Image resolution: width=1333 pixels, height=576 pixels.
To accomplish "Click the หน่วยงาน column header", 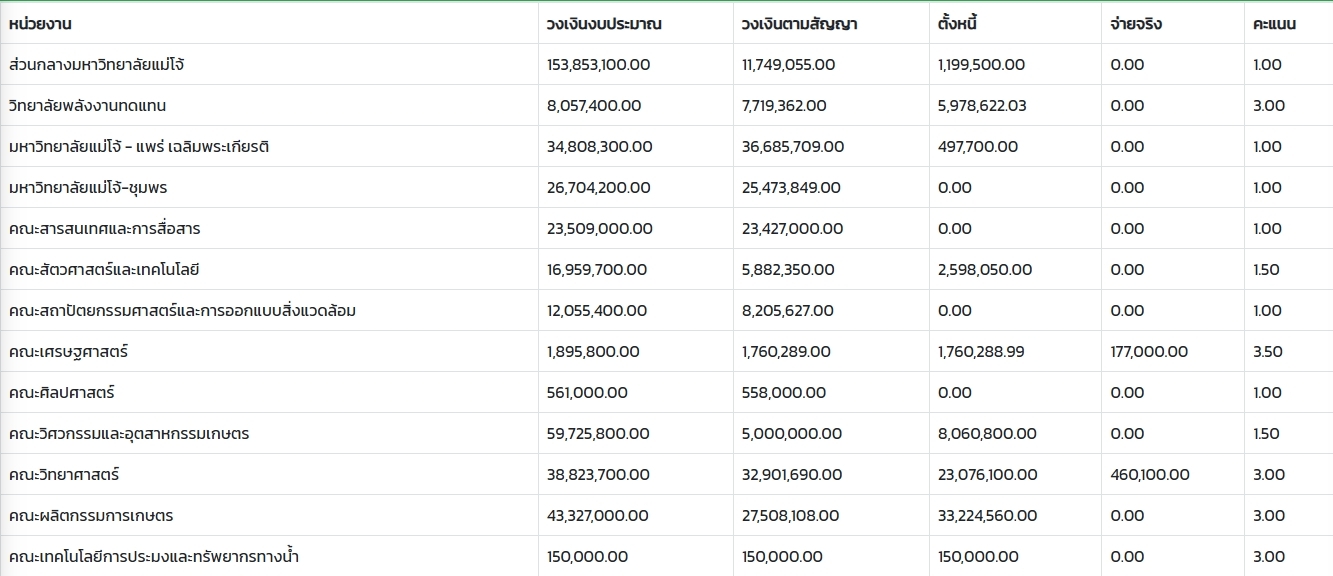I will click(x=40, y=24).
